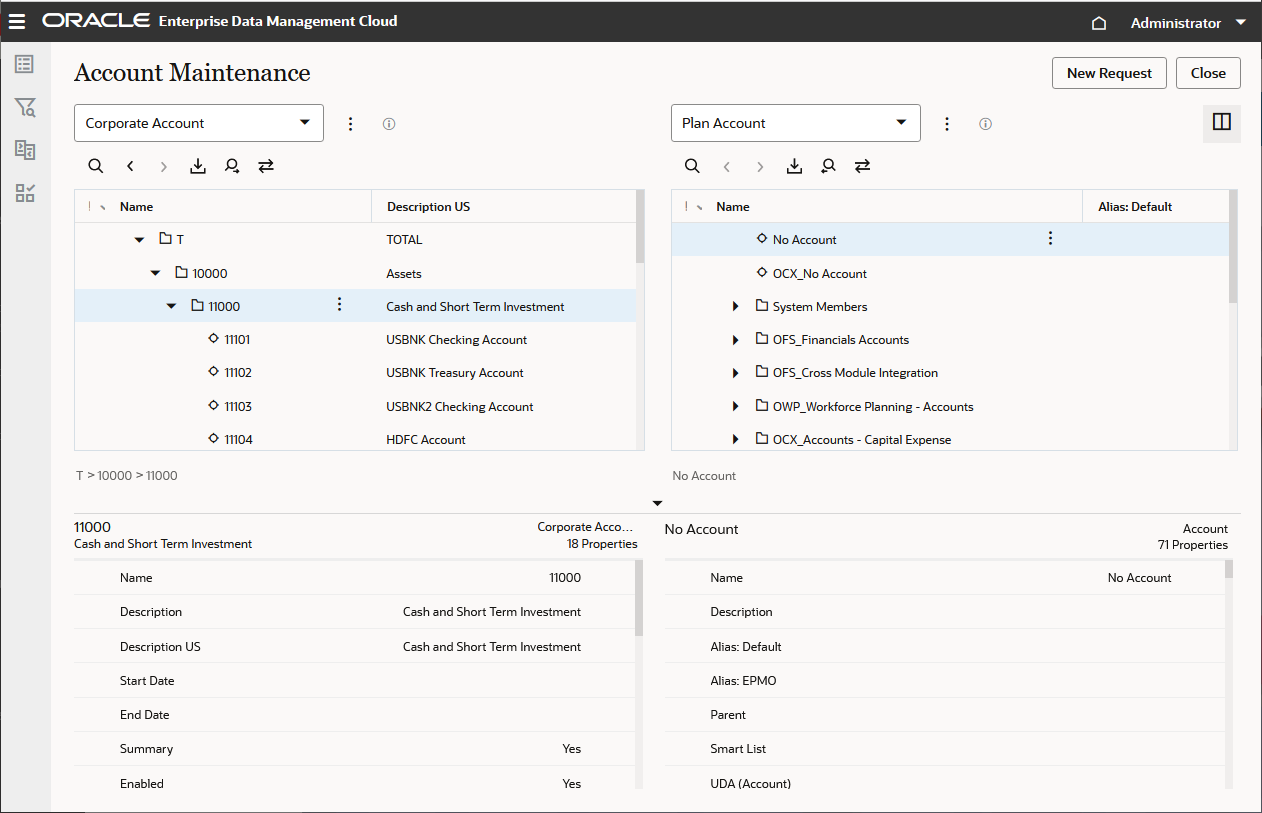This screenshot has height=813, width=1262.
Task: Select node 11104 HDFC Account
Action: (355, 438)
